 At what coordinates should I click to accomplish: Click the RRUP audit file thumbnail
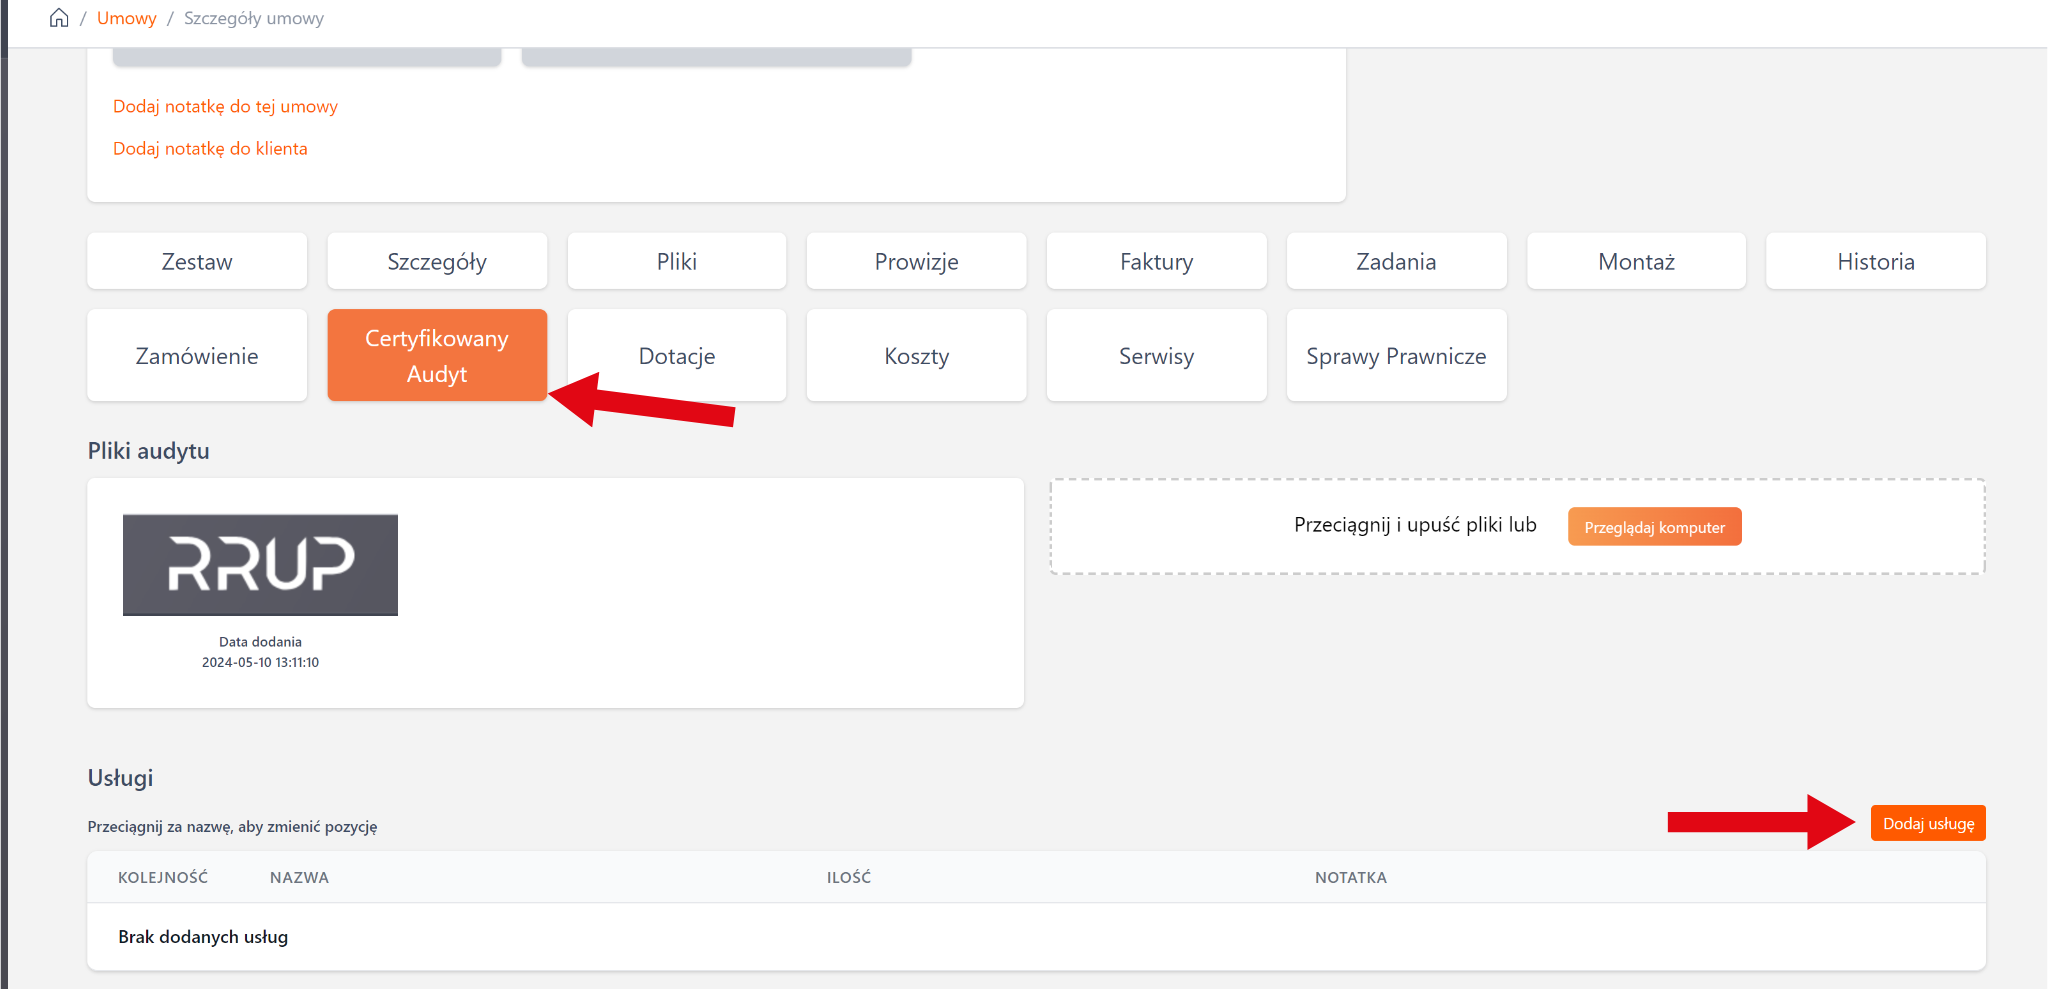click(x=260, y=565)
